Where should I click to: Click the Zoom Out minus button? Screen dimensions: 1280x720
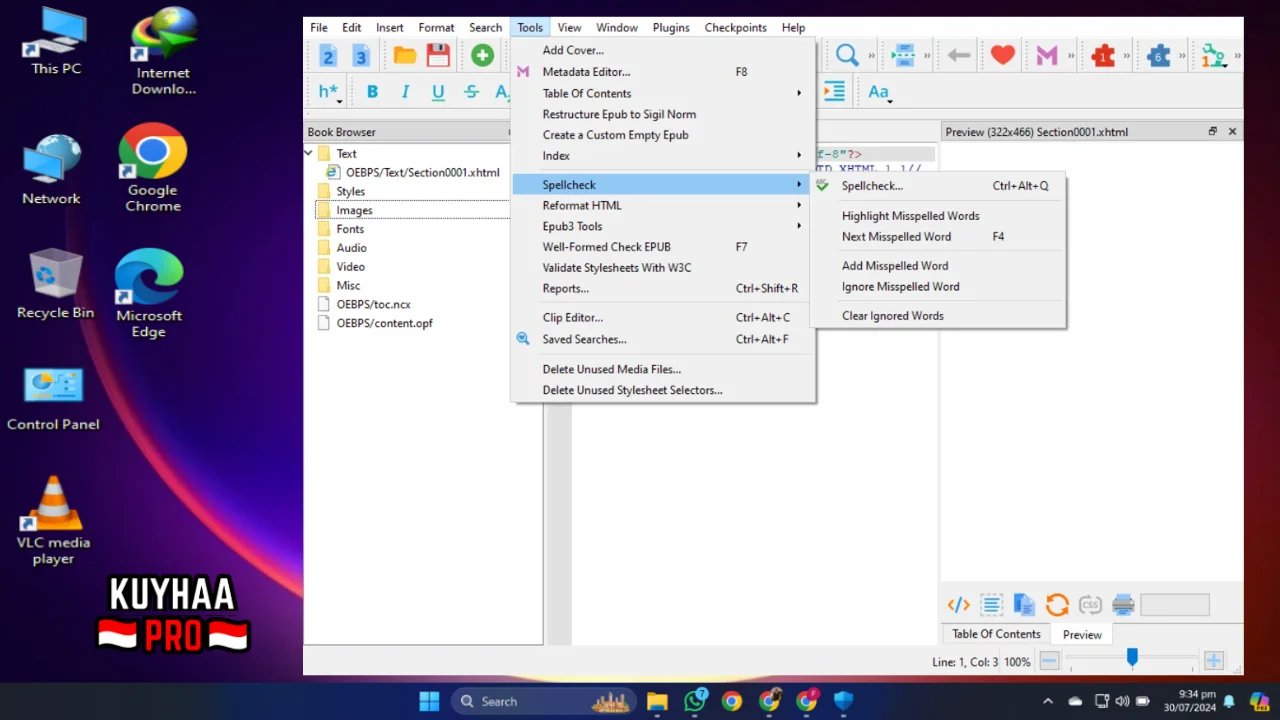(1049, 661)
